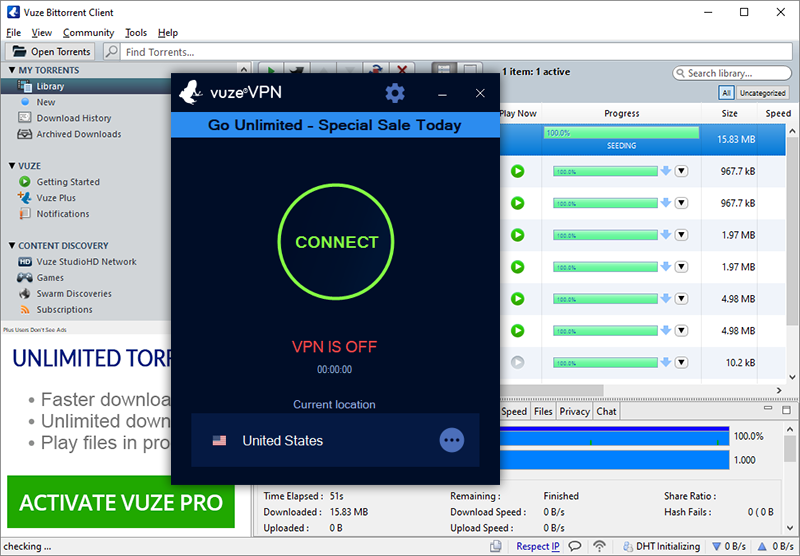800x556 pixels.
Task: Click the magnifier icon beside Find Torrents
Action: 111,52
